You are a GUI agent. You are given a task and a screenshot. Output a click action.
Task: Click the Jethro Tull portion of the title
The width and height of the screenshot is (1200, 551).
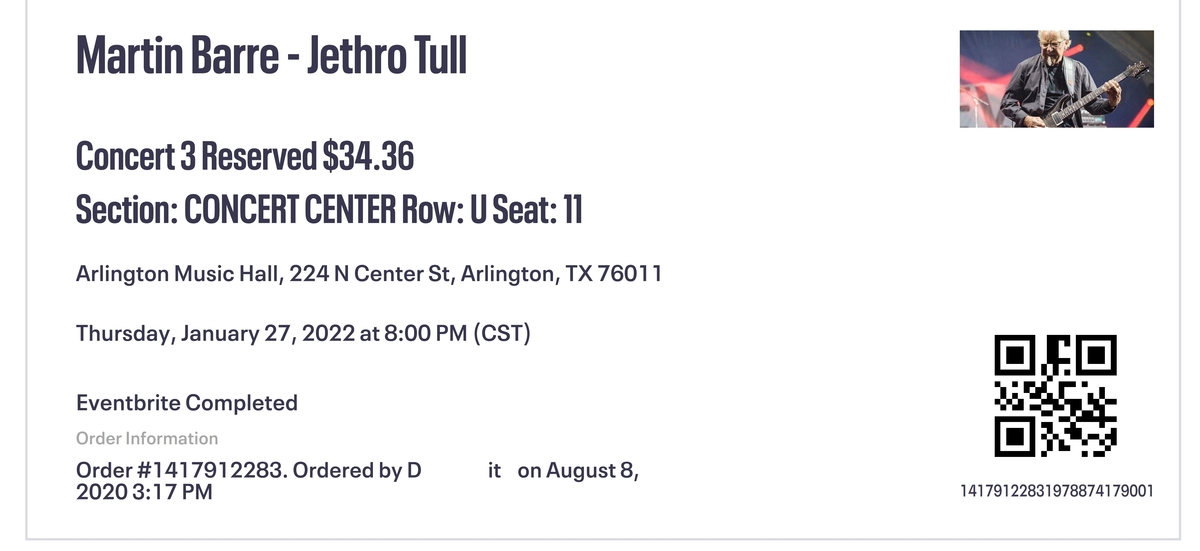coord(386,56)
